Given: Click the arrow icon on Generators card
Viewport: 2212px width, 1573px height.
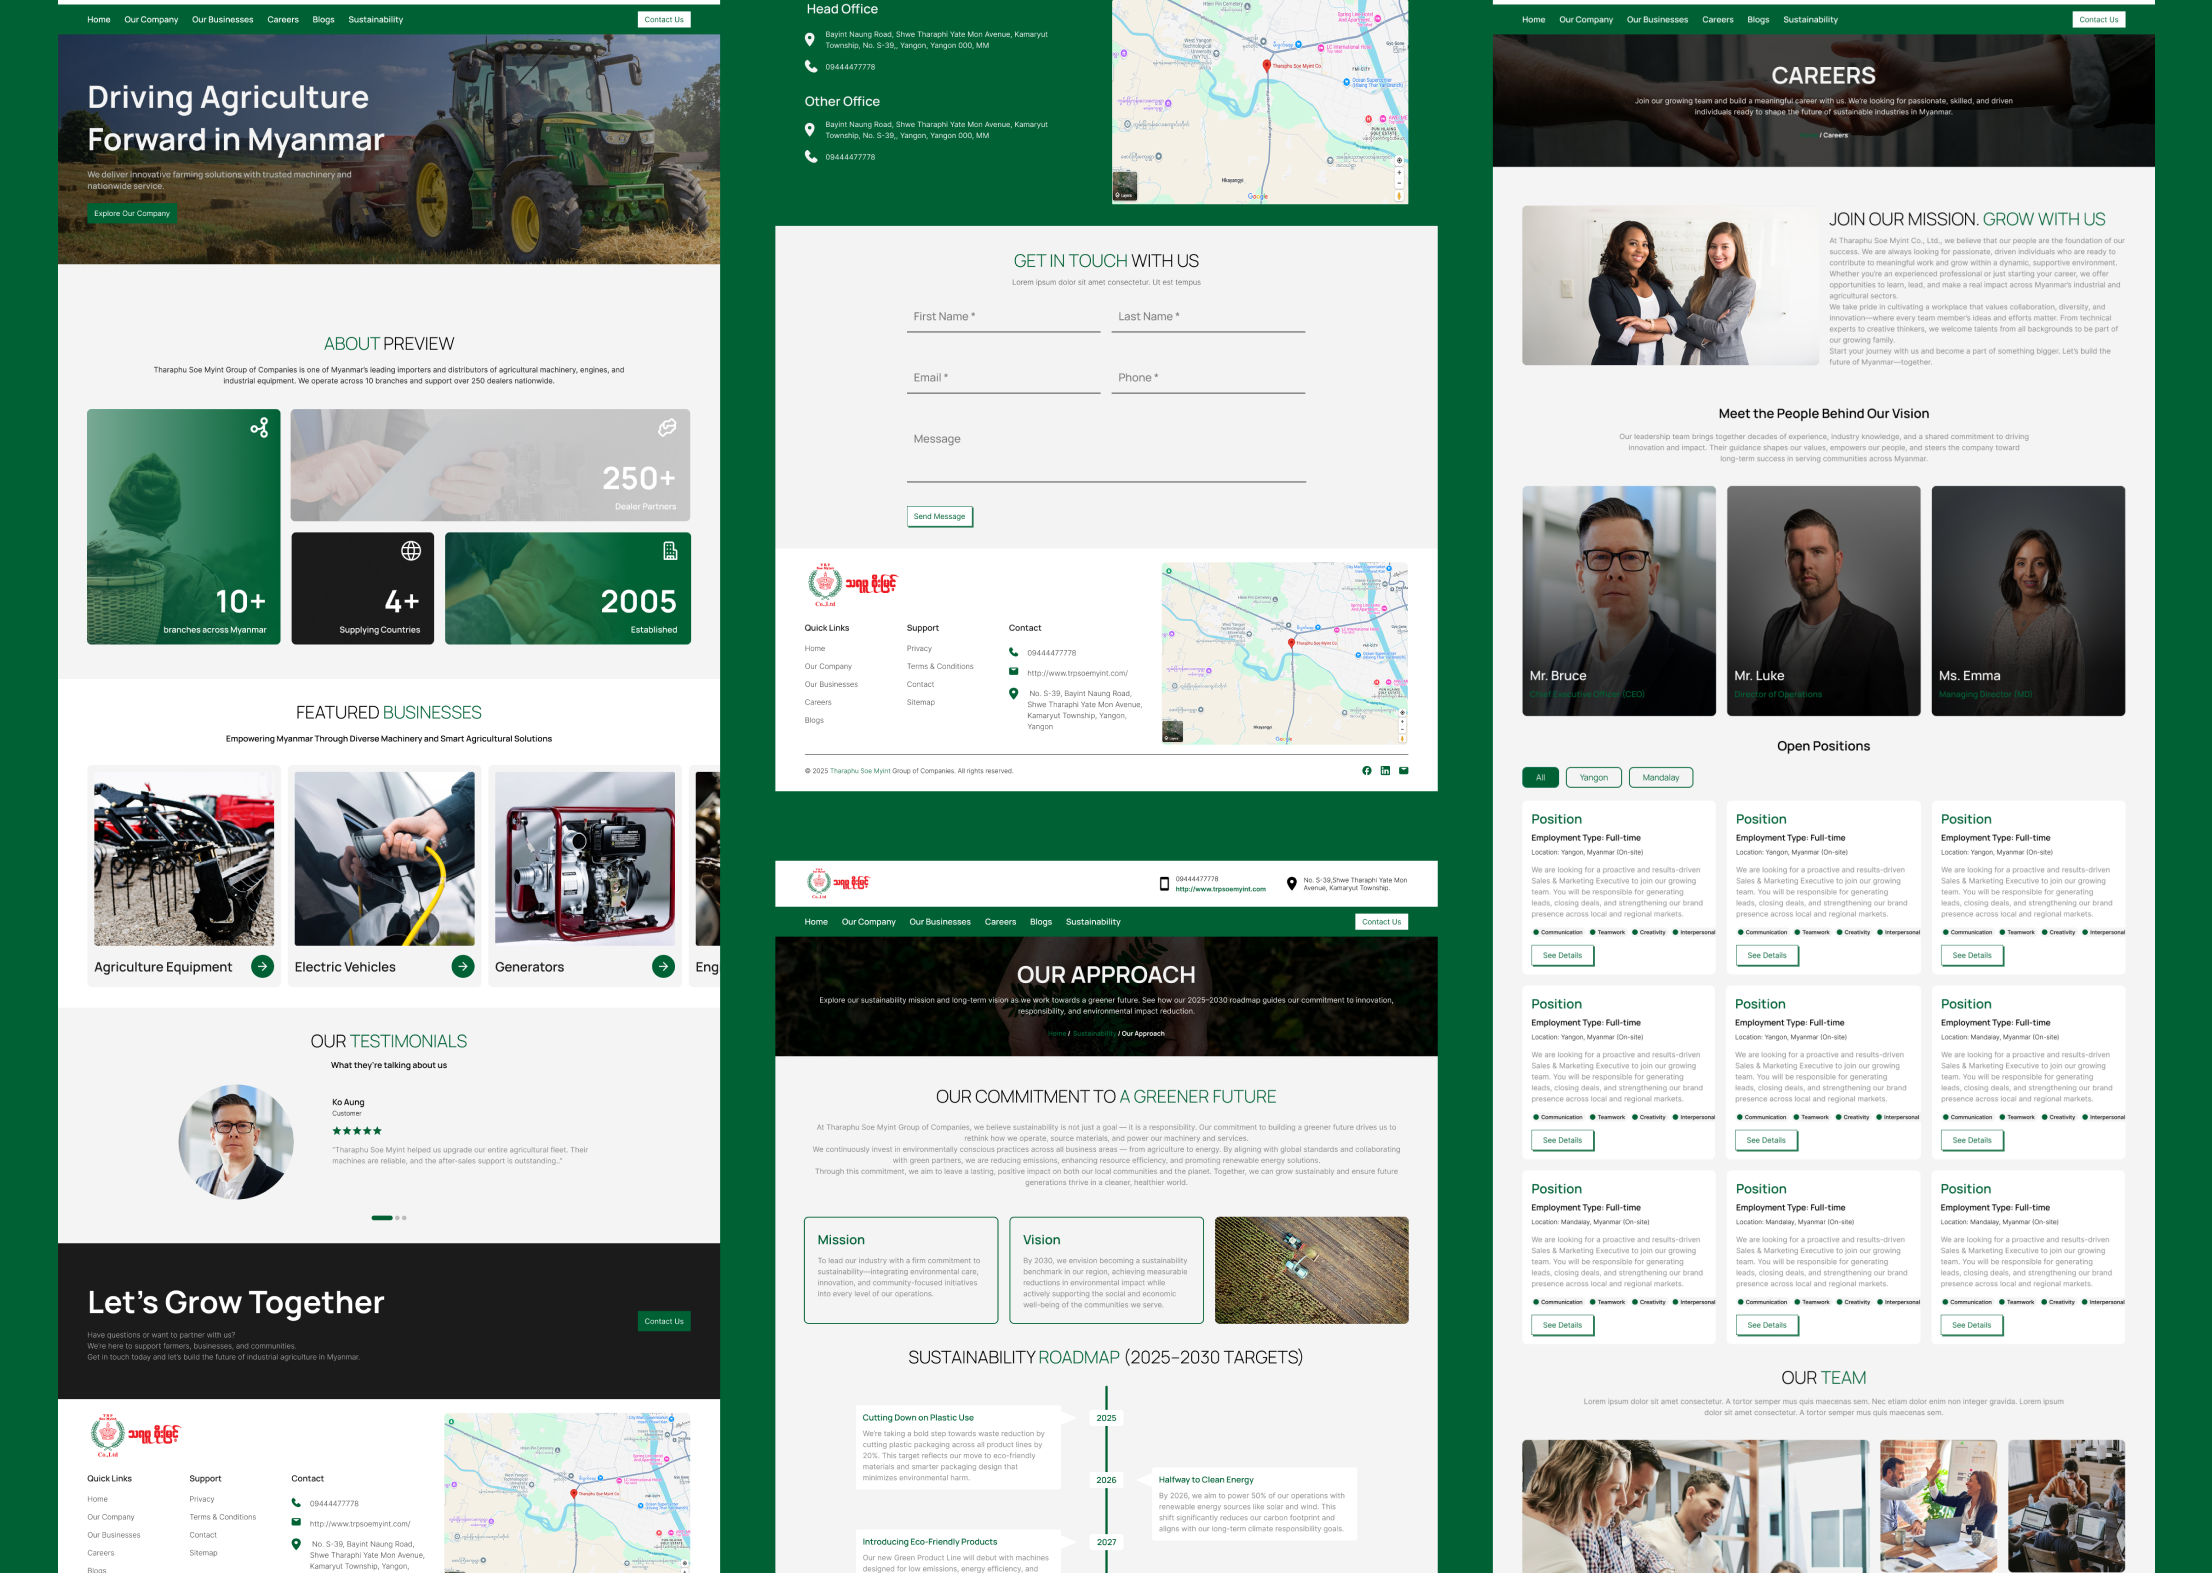Looking at the screenshot, I should [x=663, y=966].
